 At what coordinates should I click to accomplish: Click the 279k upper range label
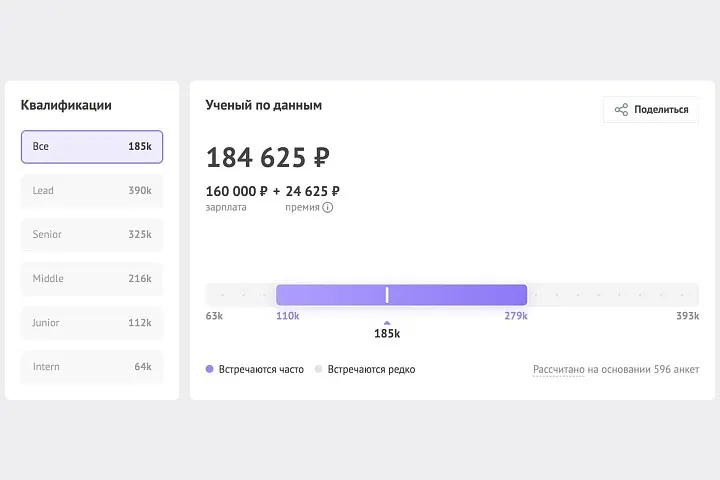click(516, 316)
